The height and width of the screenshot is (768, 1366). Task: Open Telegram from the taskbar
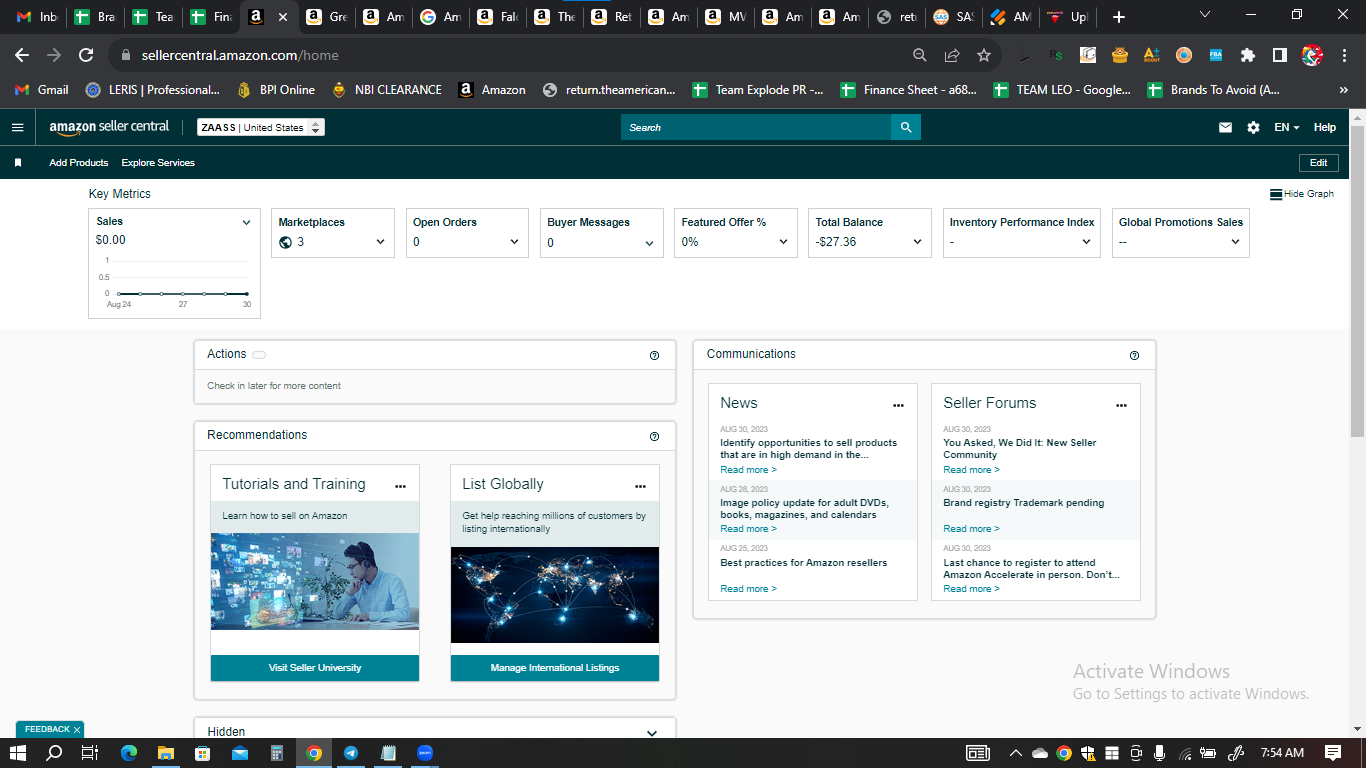[x=351, y=753]
